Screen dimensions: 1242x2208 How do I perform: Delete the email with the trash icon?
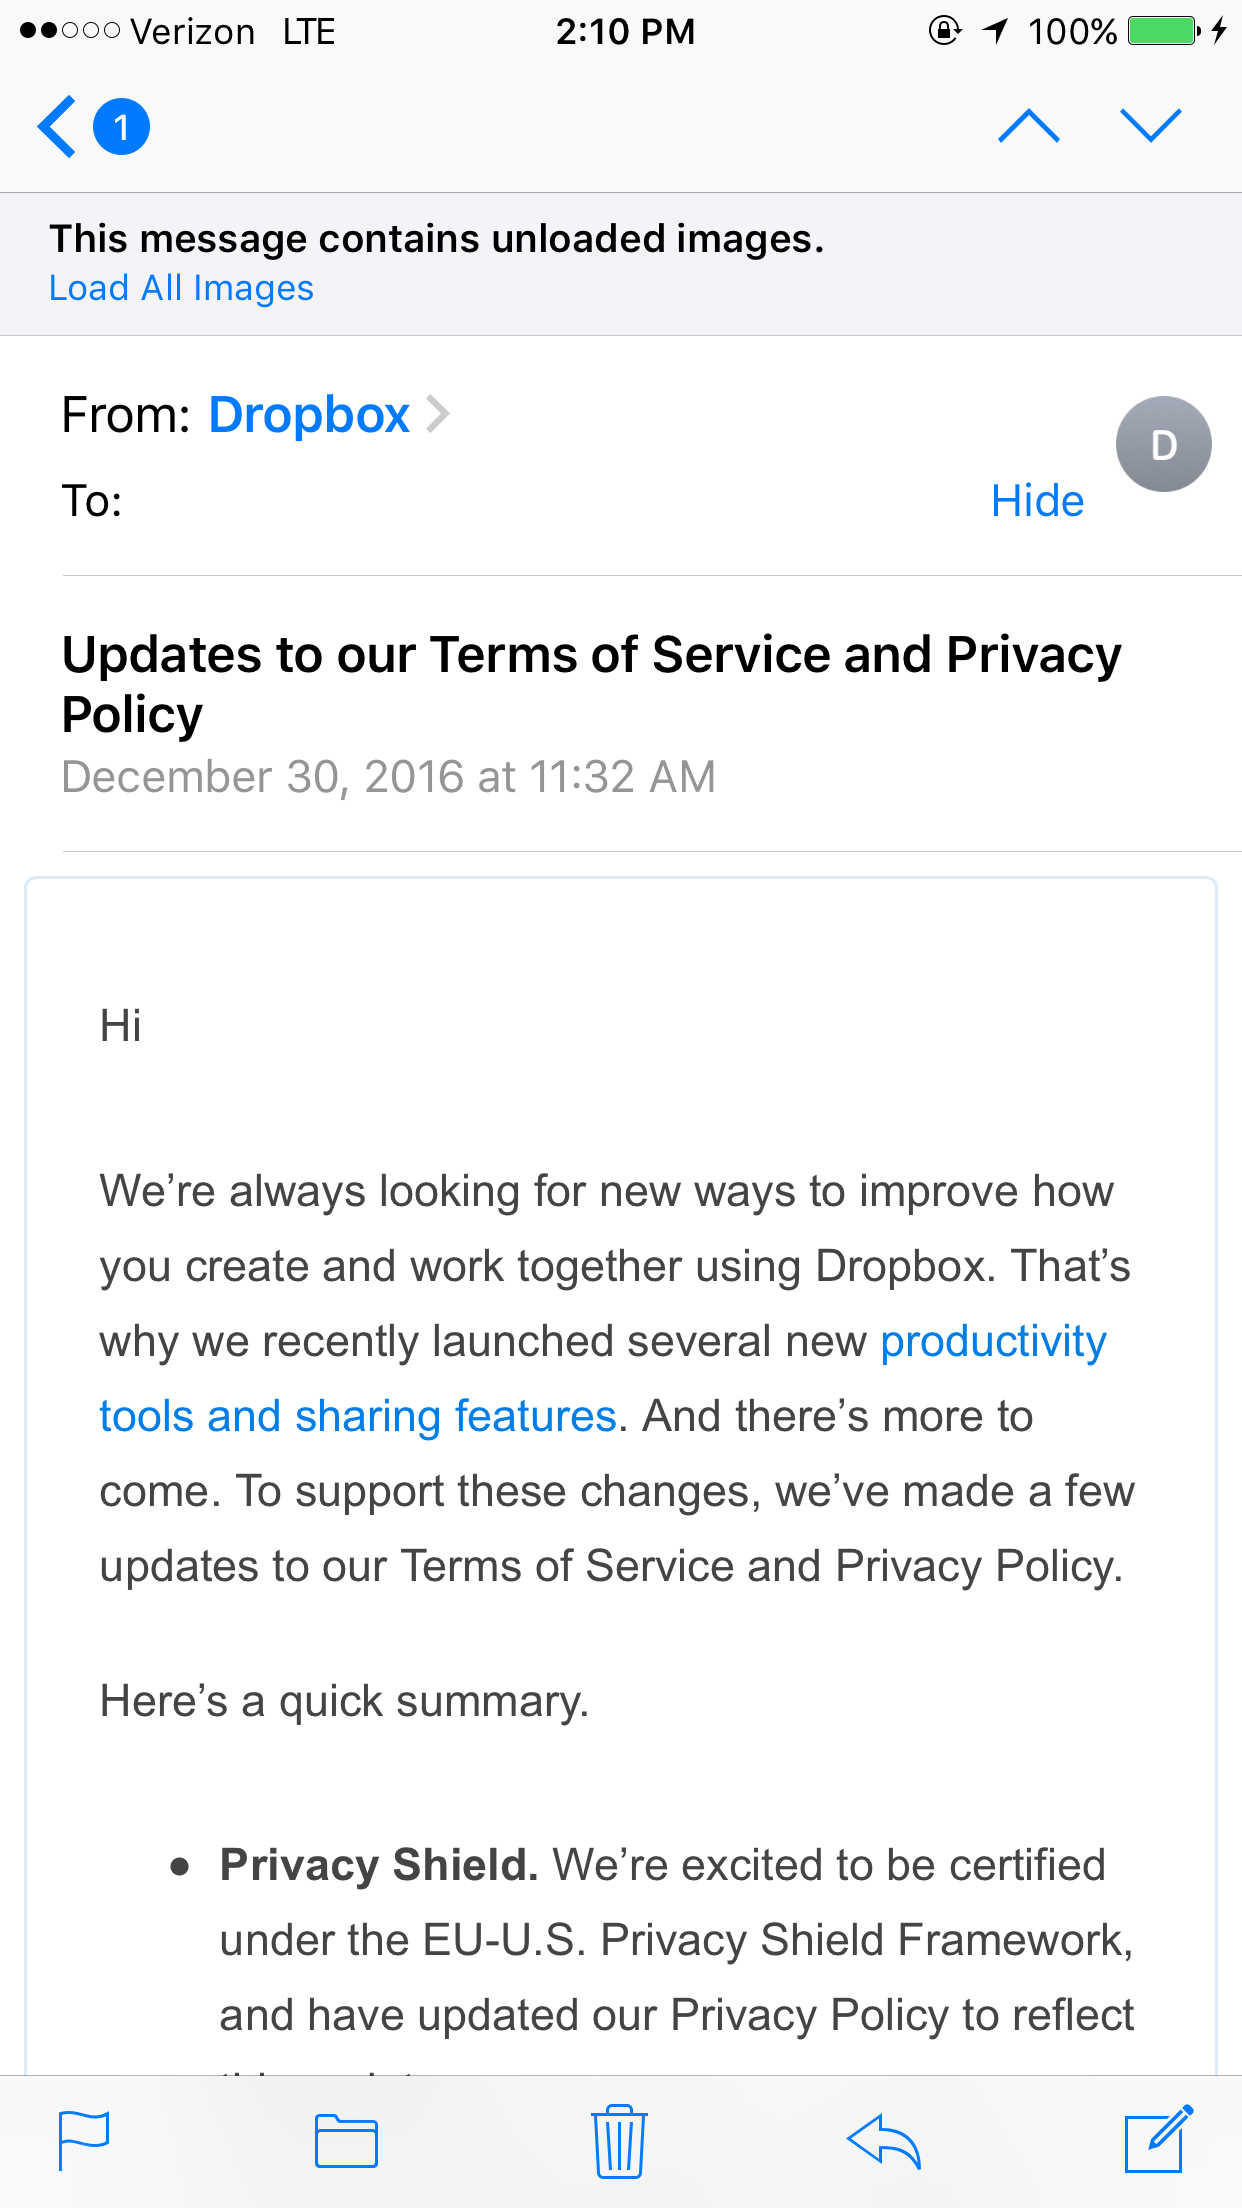pyautogui.click(x=619, y=2140)
